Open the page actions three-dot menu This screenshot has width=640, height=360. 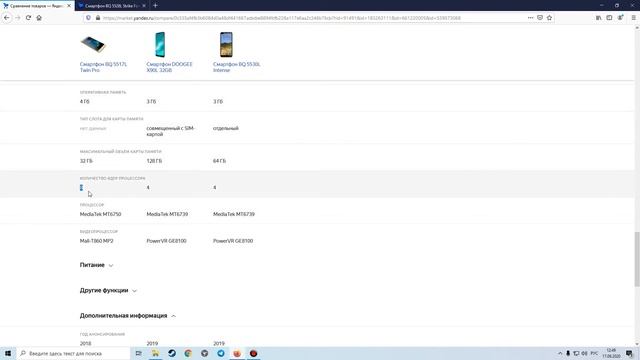530,18
